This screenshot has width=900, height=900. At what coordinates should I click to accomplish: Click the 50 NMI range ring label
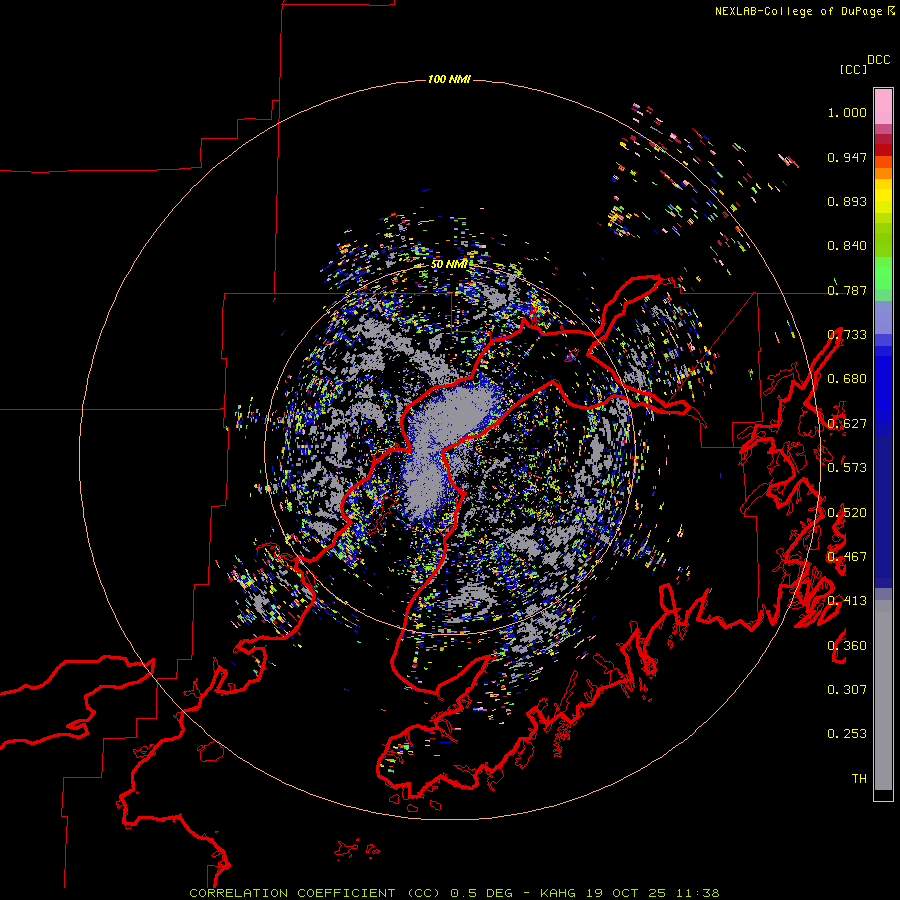(x=449, y=265)
